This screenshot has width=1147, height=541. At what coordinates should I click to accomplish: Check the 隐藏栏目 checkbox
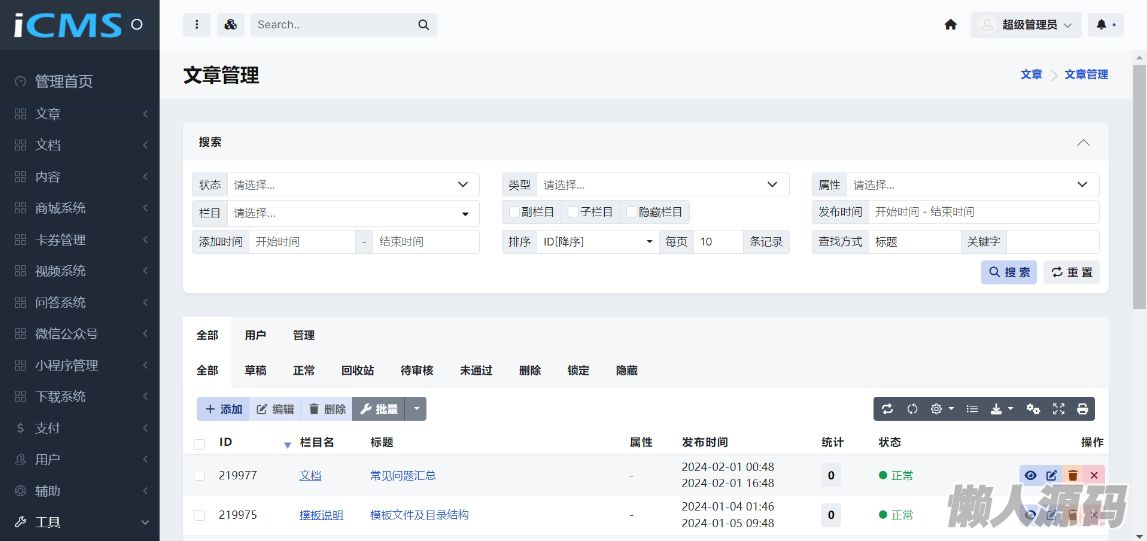631,212
